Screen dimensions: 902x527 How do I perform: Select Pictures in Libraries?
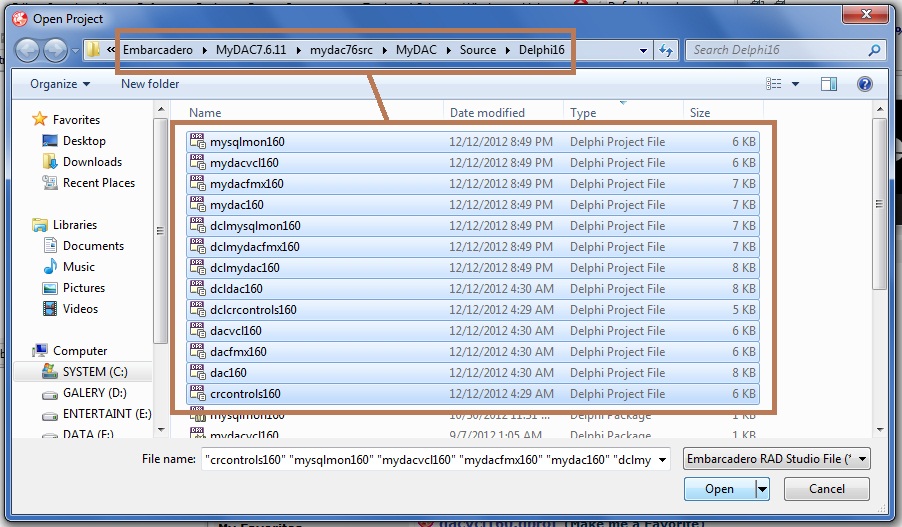74,288
